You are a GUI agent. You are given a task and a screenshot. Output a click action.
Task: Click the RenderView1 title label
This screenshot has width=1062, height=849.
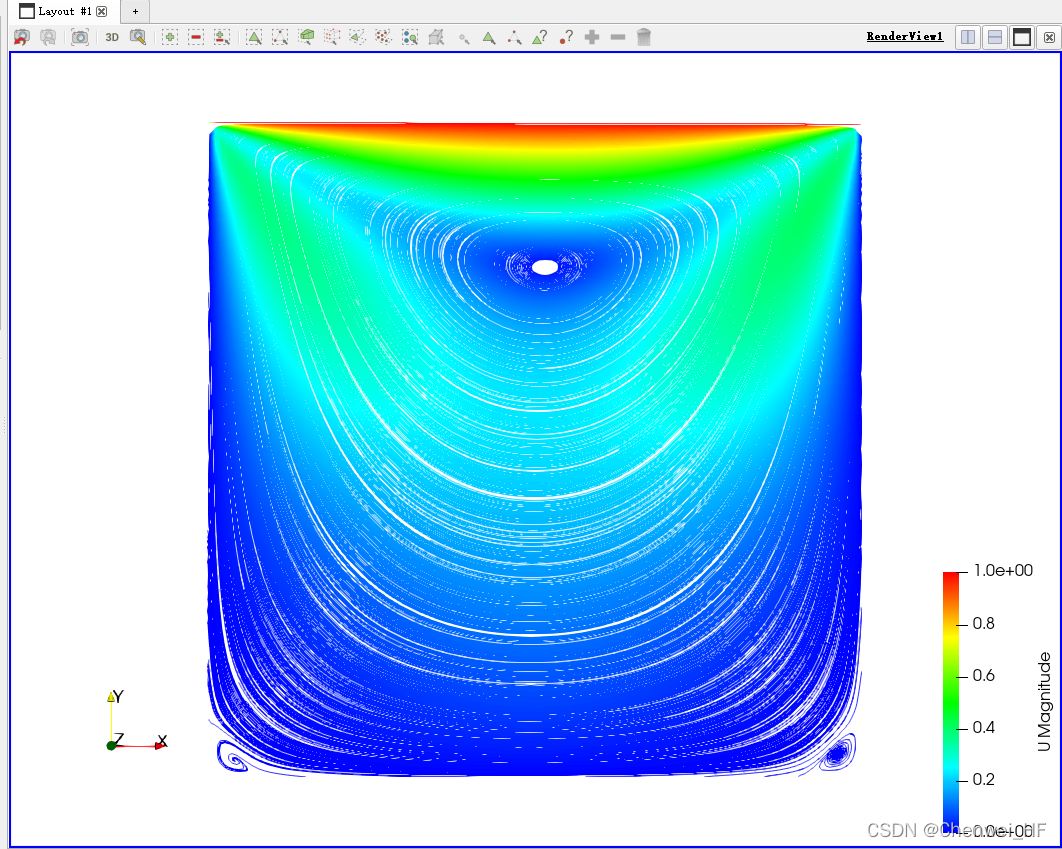click(905, 37)
